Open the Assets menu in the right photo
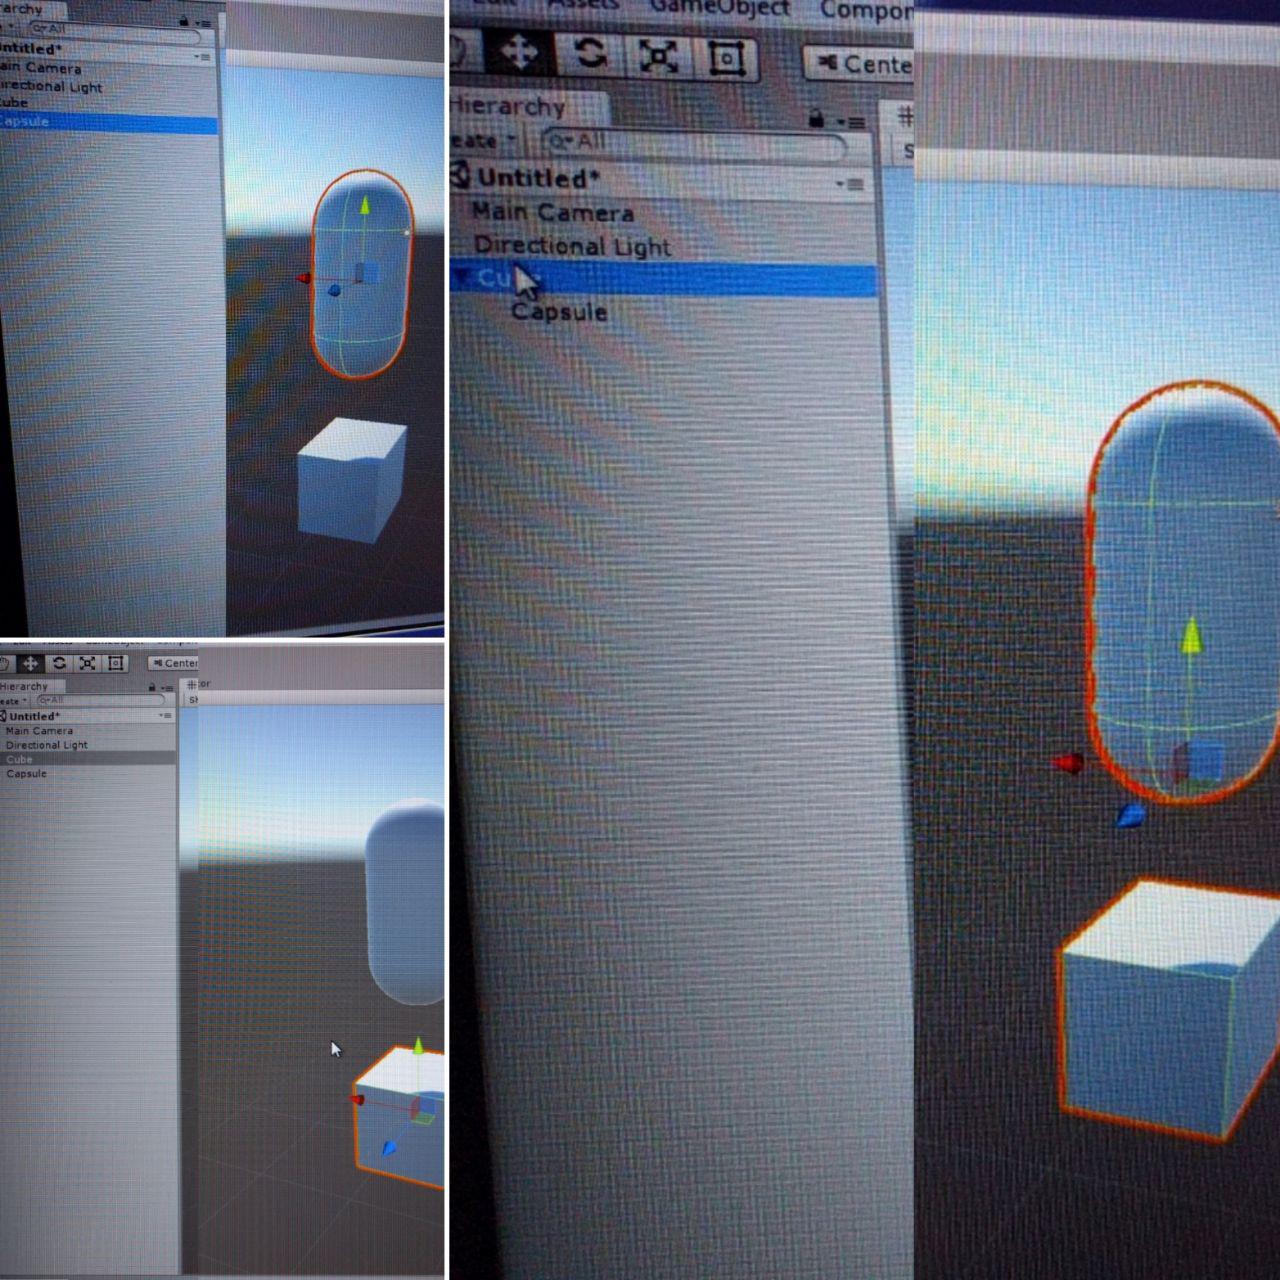The image size is (1280, 1280). point(584,6)
